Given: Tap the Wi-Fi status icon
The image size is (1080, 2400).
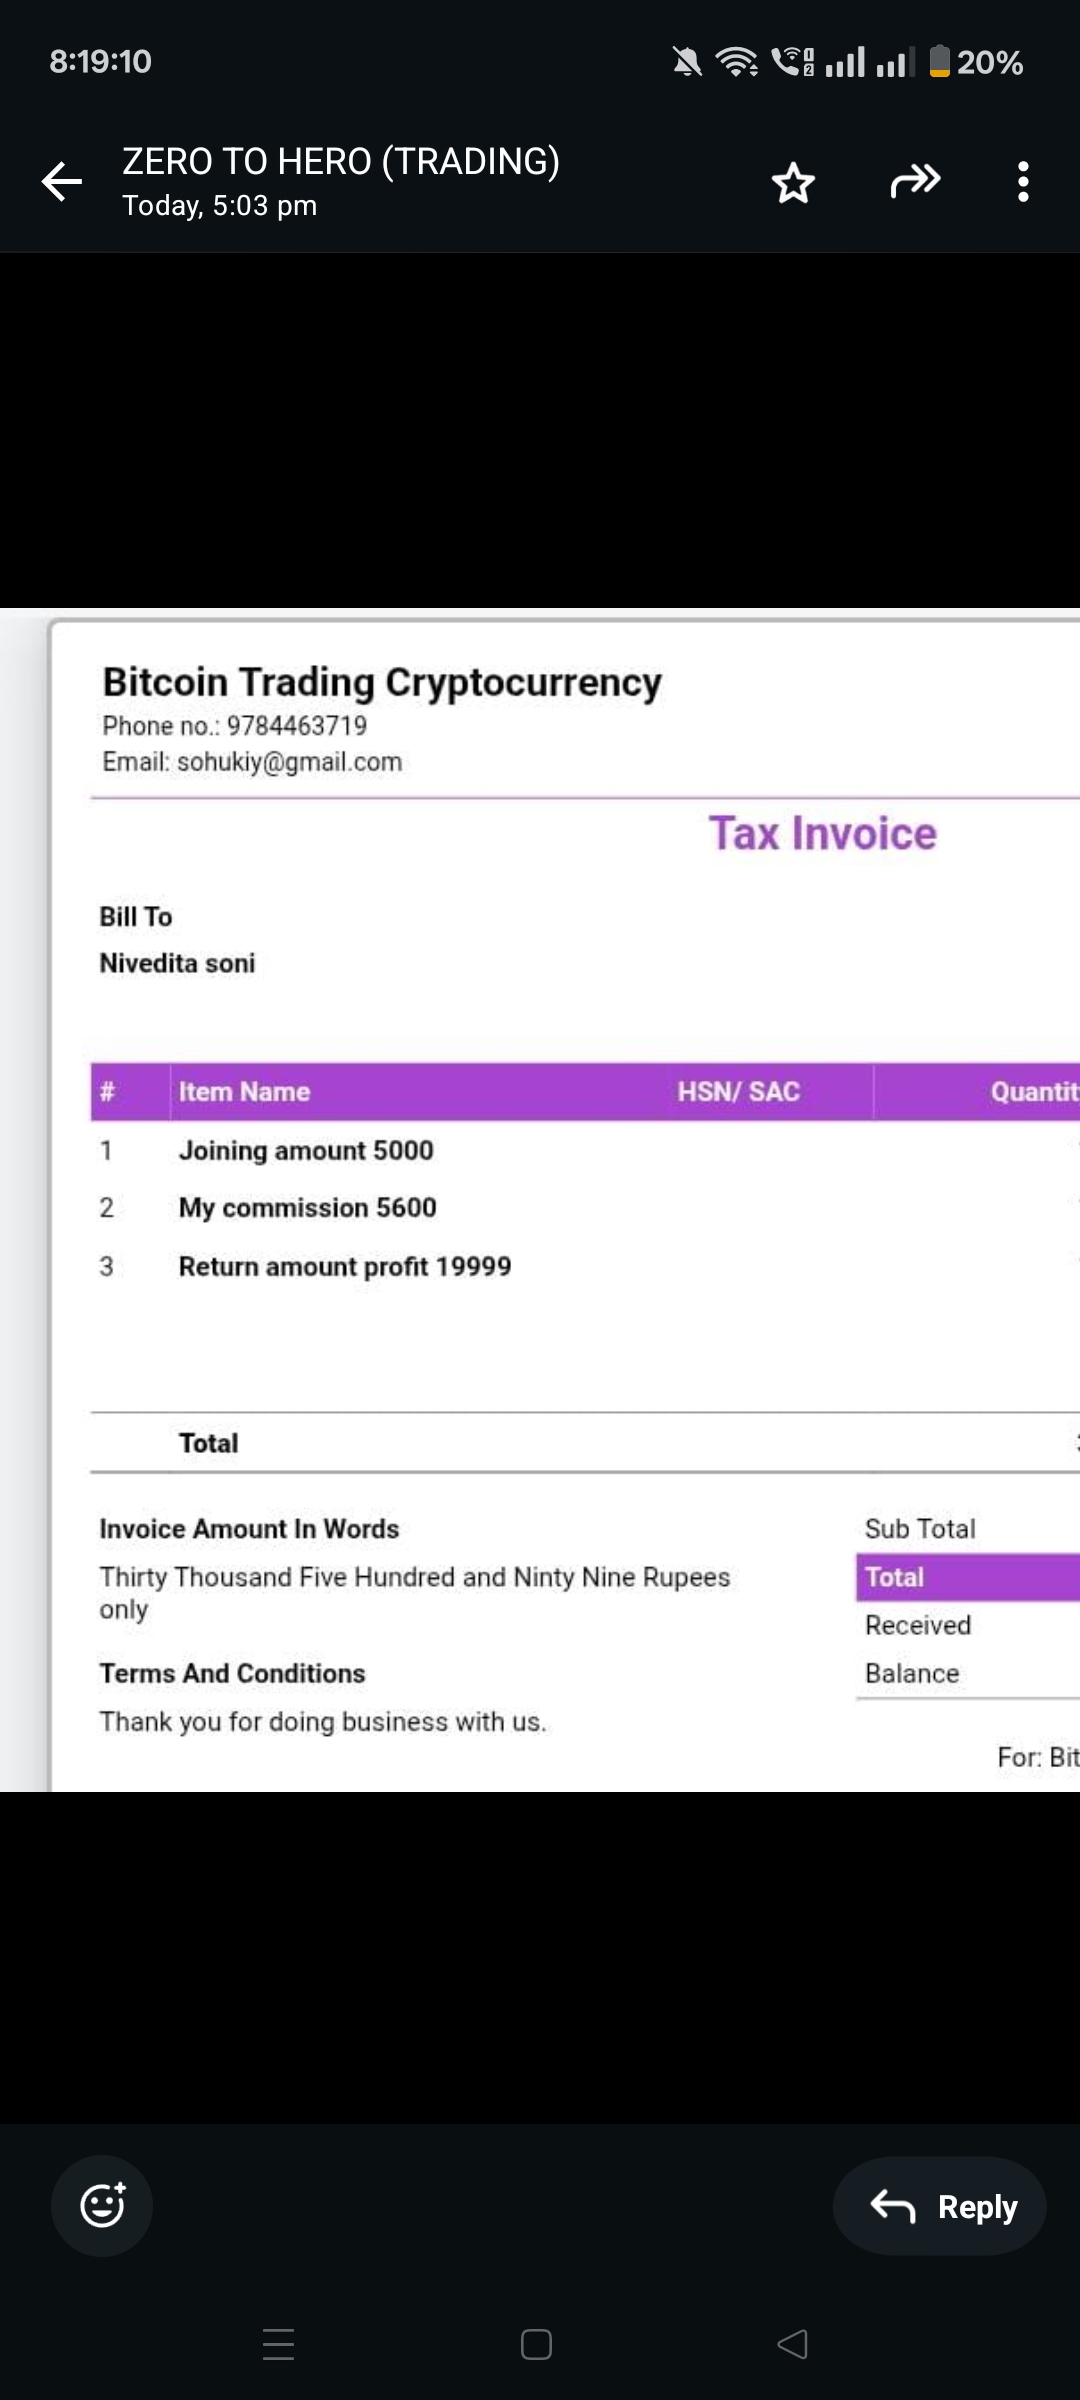Looking at the screenshot, I should pyautogui.click(x=737, y=62).
